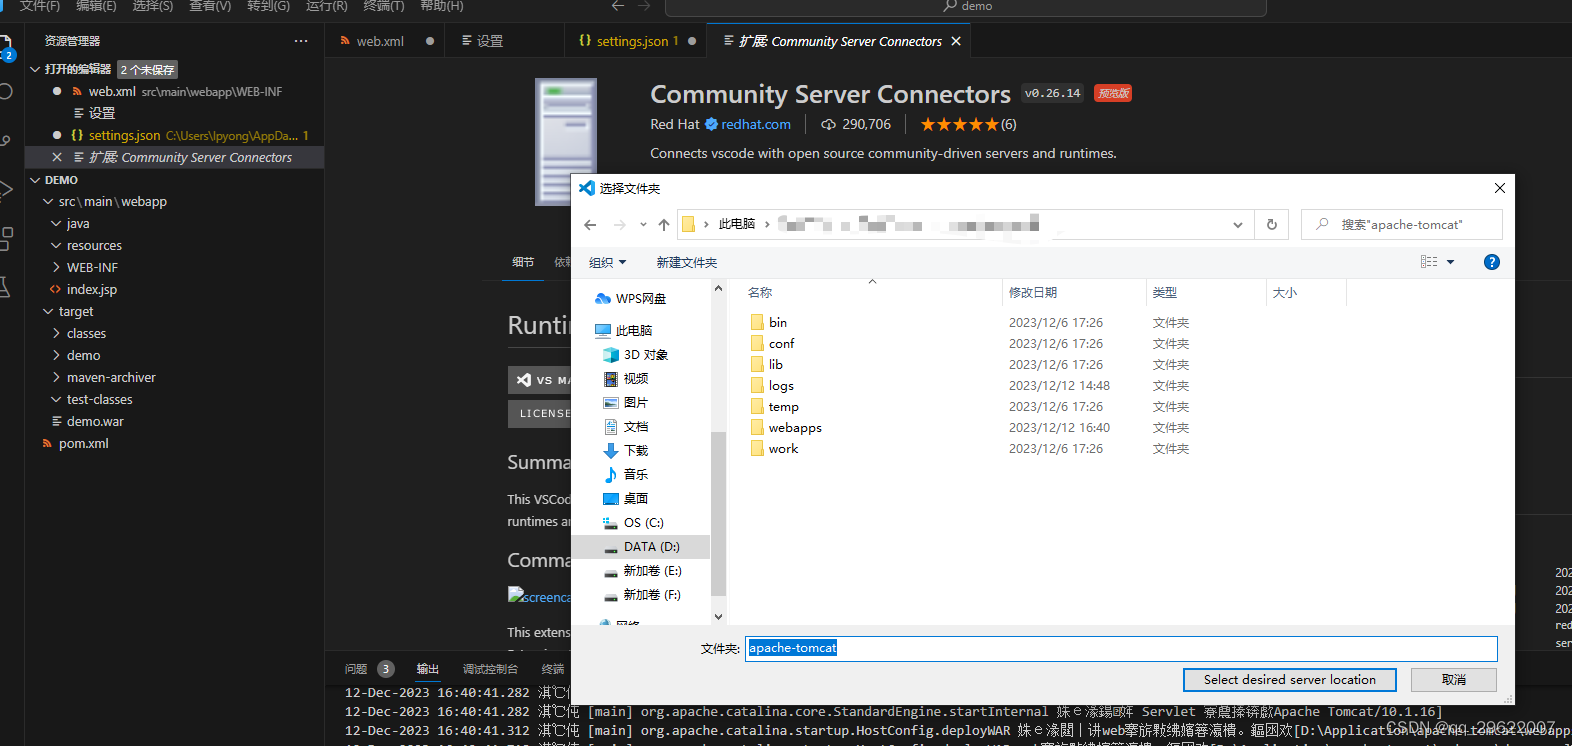1572x746 pixels.
Task: Click the back arrow in folder dialog
Action: pos(590,225)
